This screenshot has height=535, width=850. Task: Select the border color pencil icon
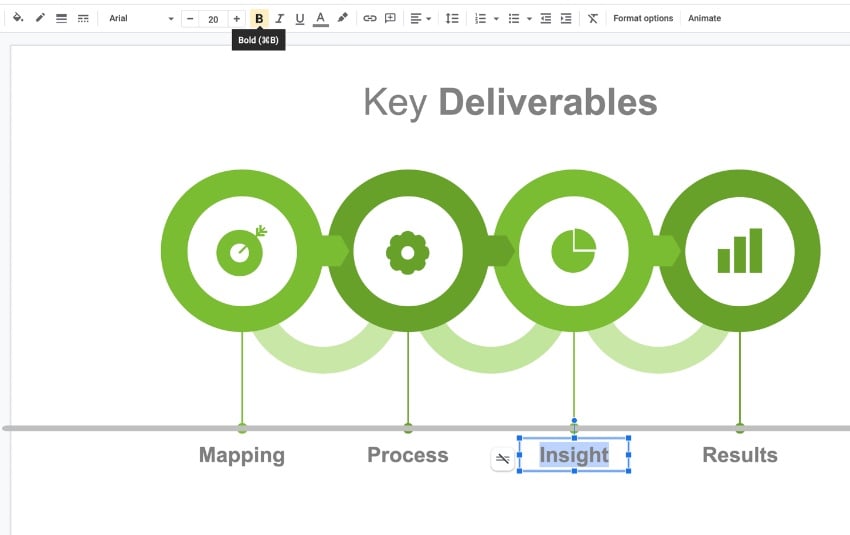[40, 18]
